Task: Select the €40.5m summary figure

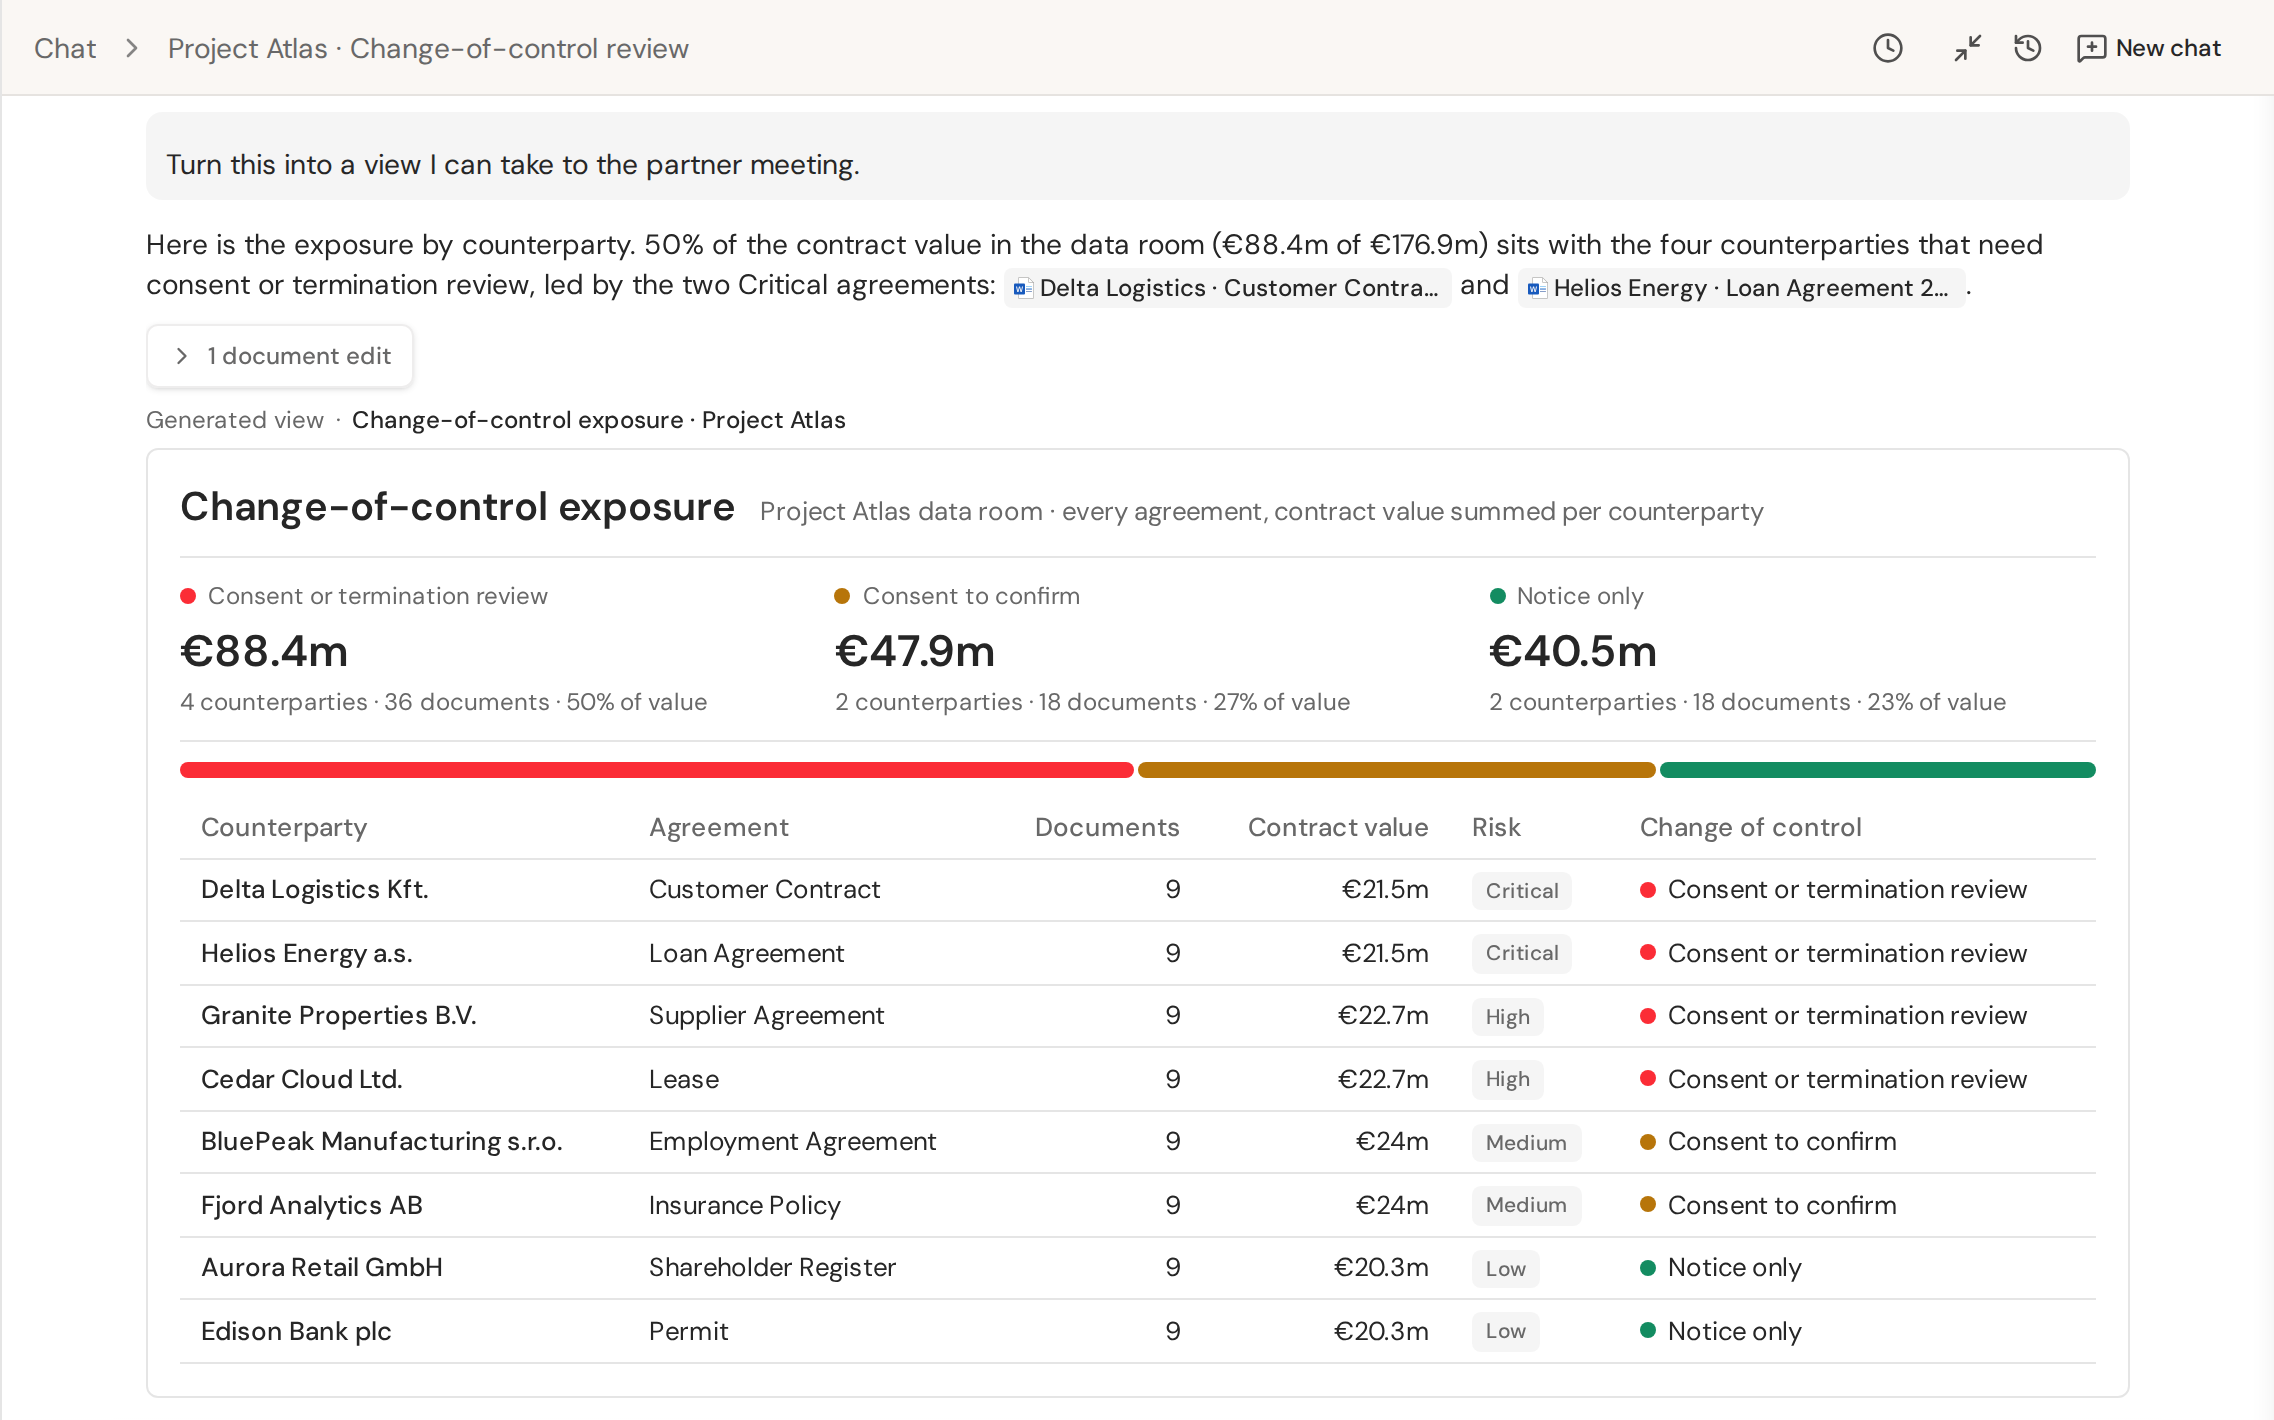Action: [1573, 651]
